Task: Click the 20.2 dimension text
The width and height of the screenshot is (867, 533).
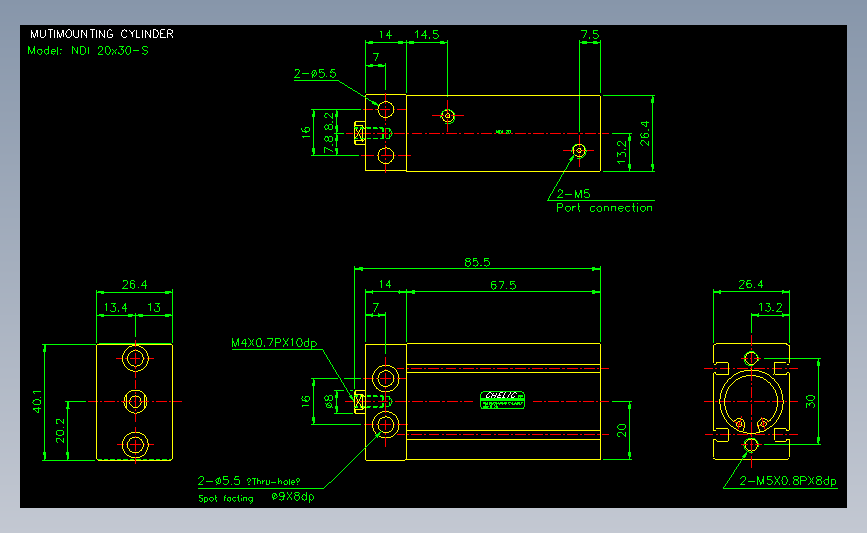Action: (x=60, y=431)
